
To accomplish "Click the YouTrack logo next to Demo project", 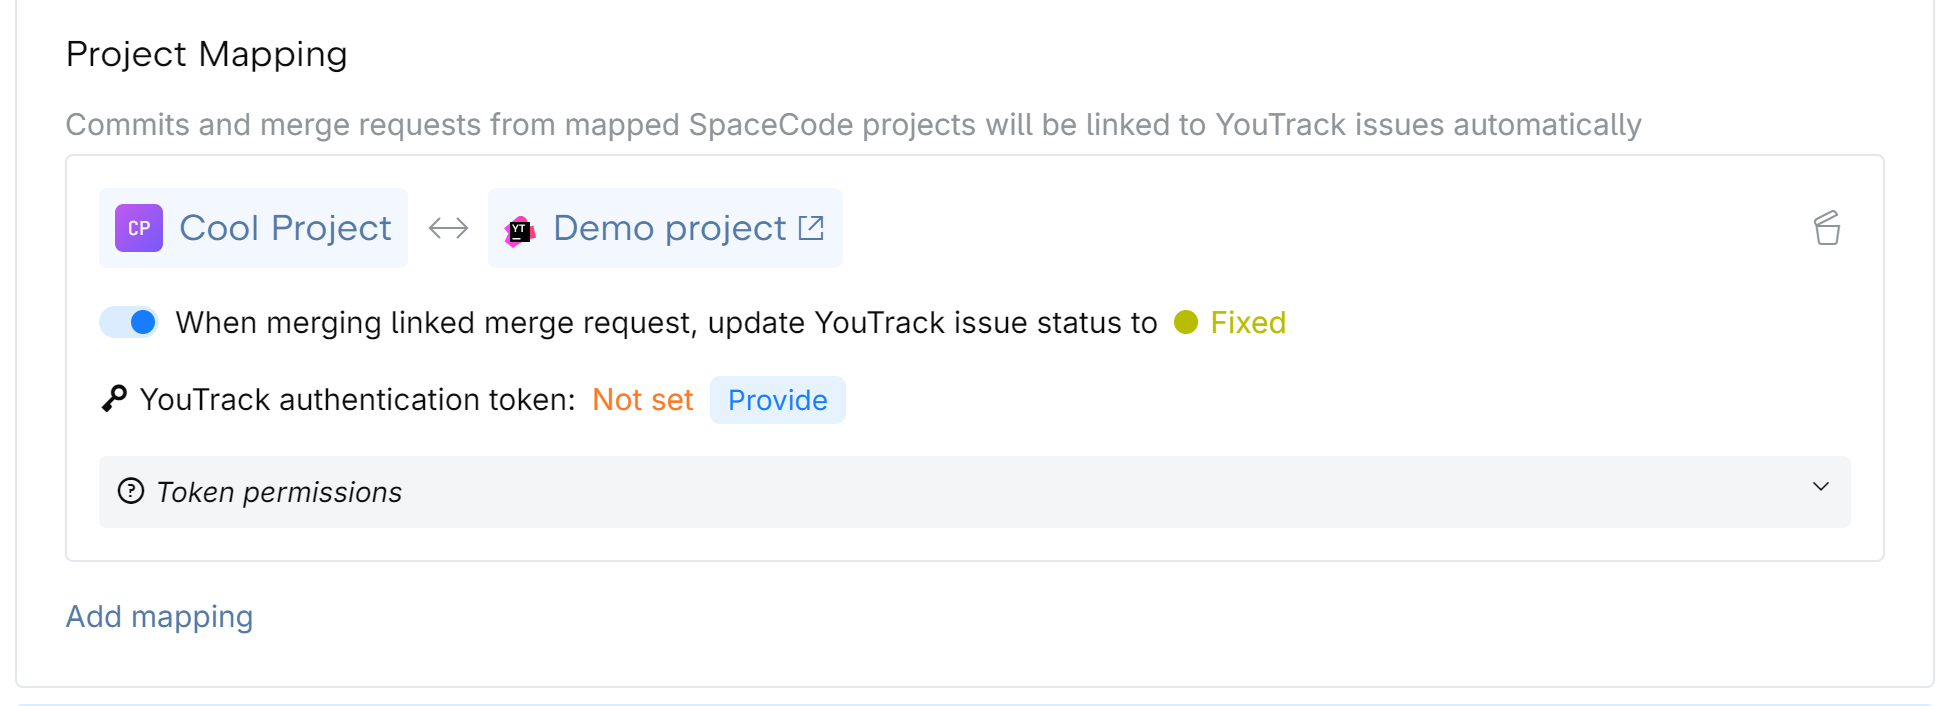I will 520,228.
